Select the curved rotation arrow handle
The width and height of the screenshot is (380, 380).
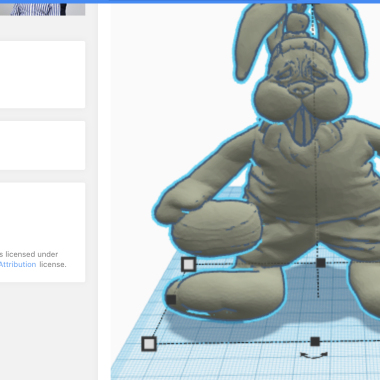(x=314, y=355)
